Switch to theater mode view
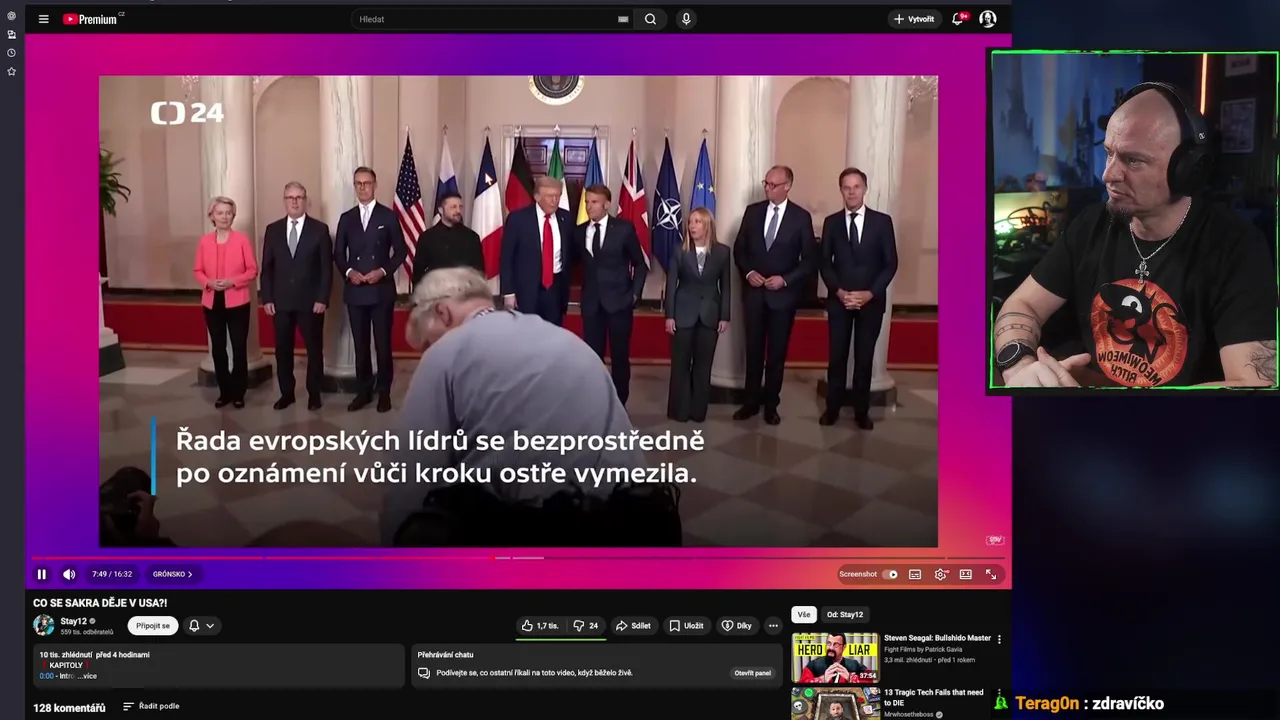The width and height of the screenshot is (1280, 720). [966, 574]
